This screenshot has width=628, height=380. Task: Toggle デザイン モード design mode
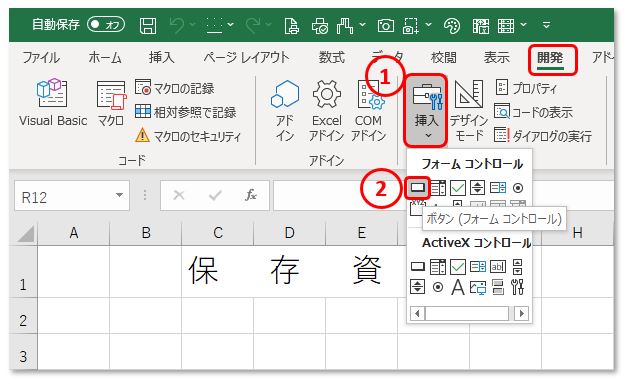tap(469, 111)
